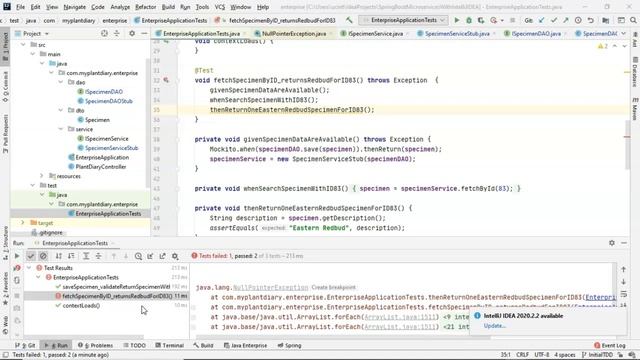
Task: Open the Analyze menu
Action: [120, 7]
